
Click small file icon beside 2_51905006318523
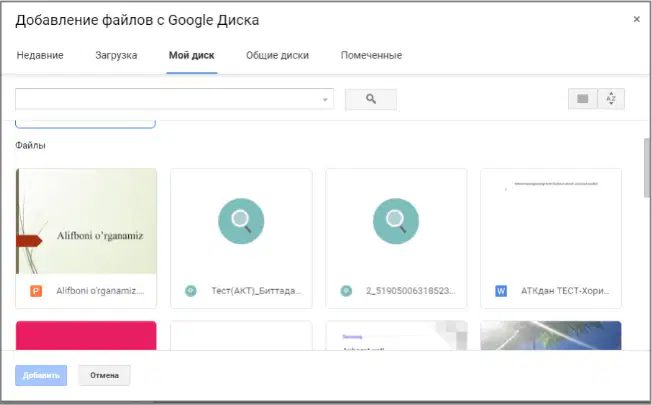coord(346,291)
